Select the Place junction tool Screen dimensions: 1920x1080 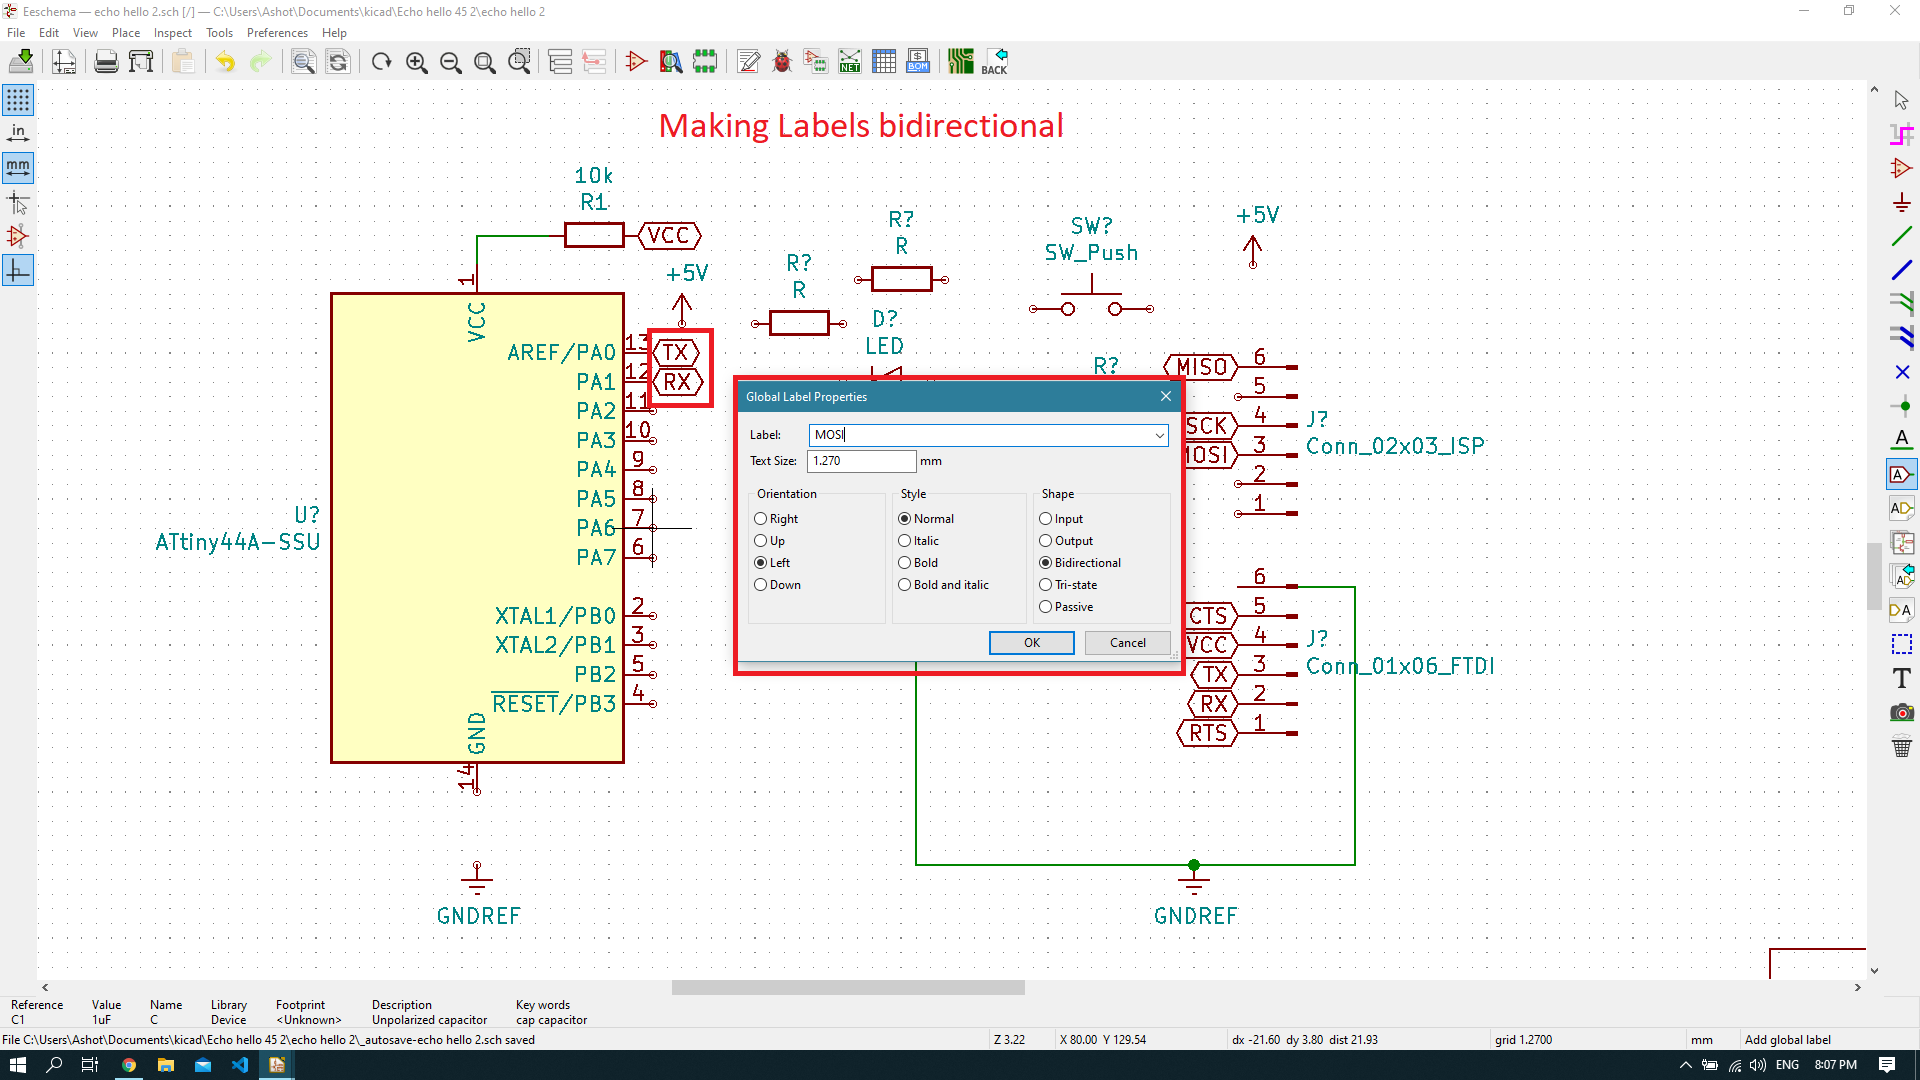[x=1902, y=406]
